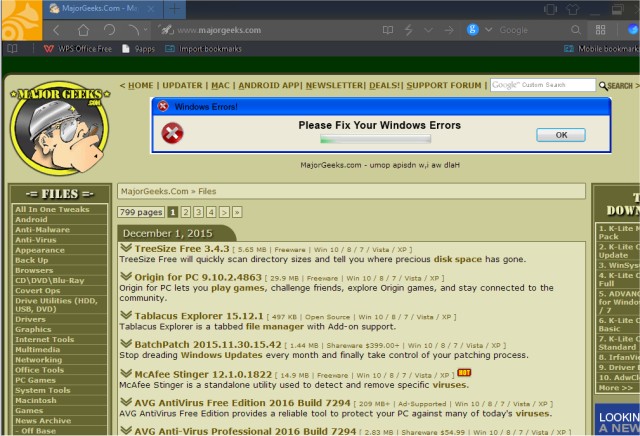
Task: Open reader mode book icon in address bar
Action: click(388, 30)
